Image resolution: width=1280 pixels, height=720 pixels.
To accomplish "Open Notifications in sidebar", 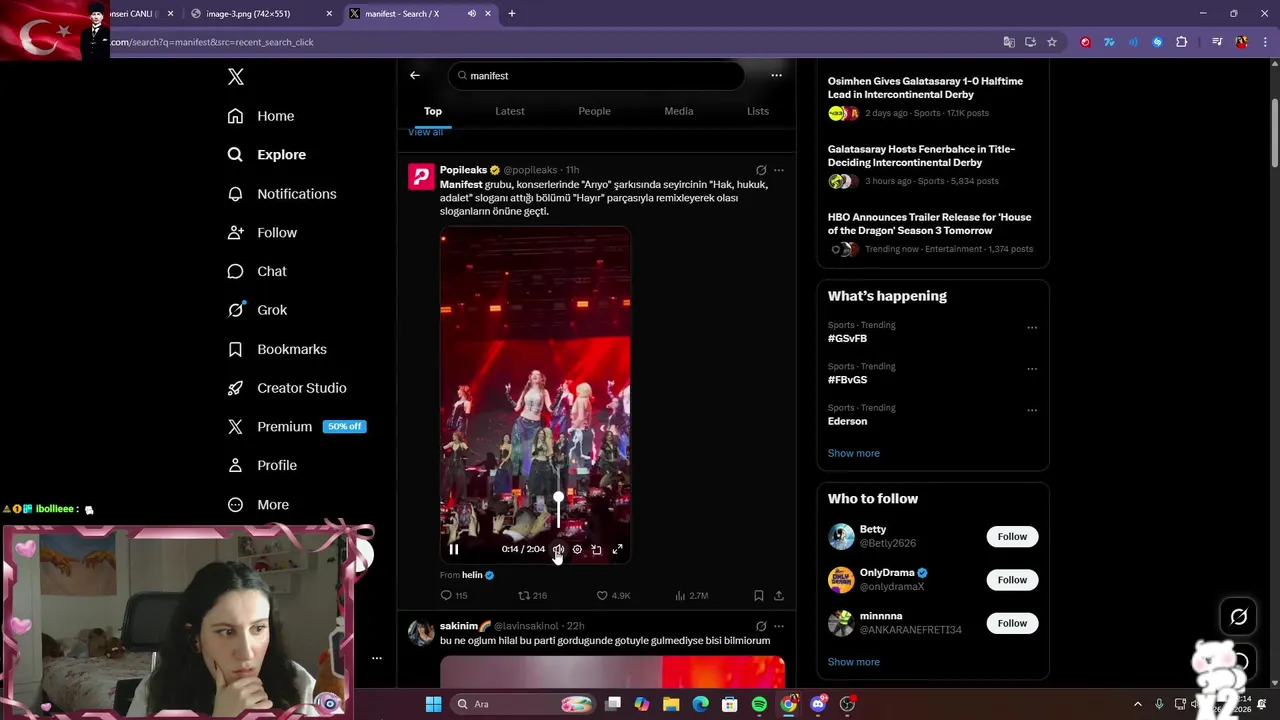I will point(282,194).
